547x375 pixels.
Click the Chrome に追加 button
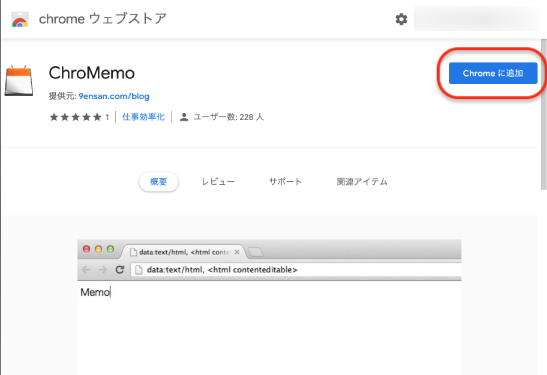[493, 73]
